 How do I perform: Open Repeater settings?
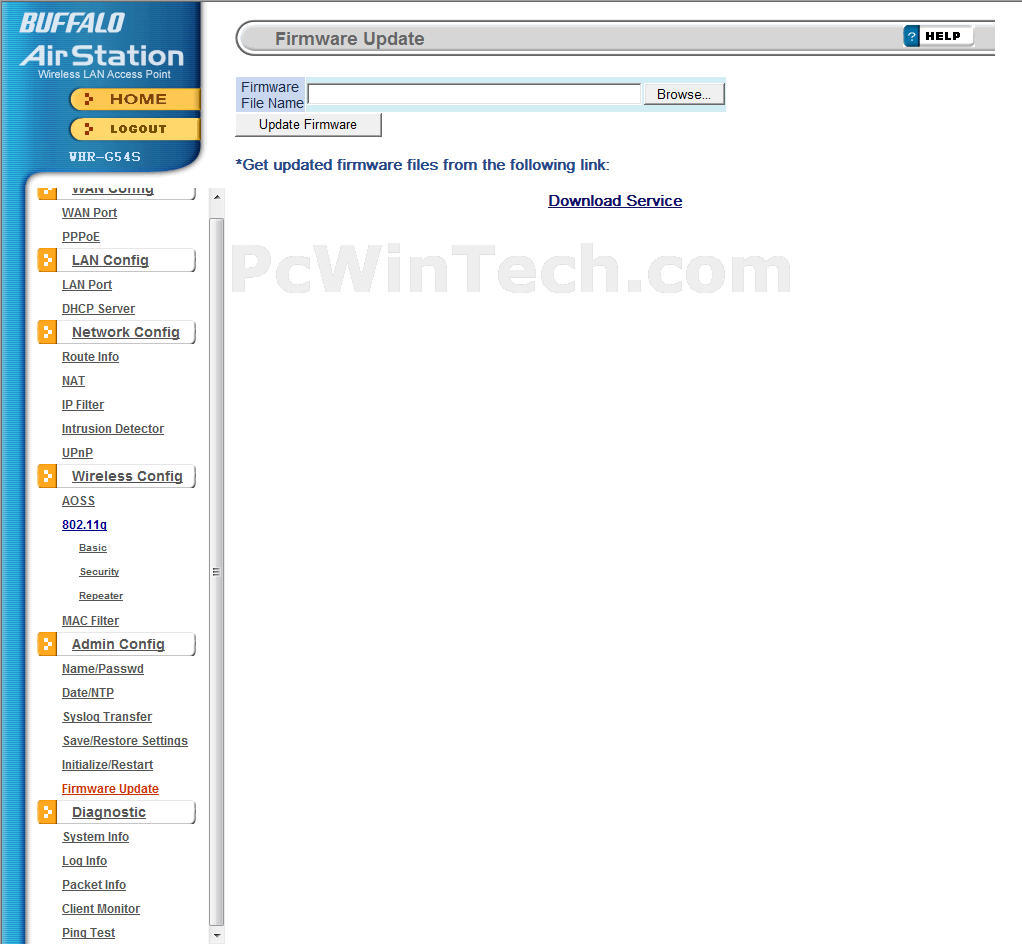pos(101,596)
